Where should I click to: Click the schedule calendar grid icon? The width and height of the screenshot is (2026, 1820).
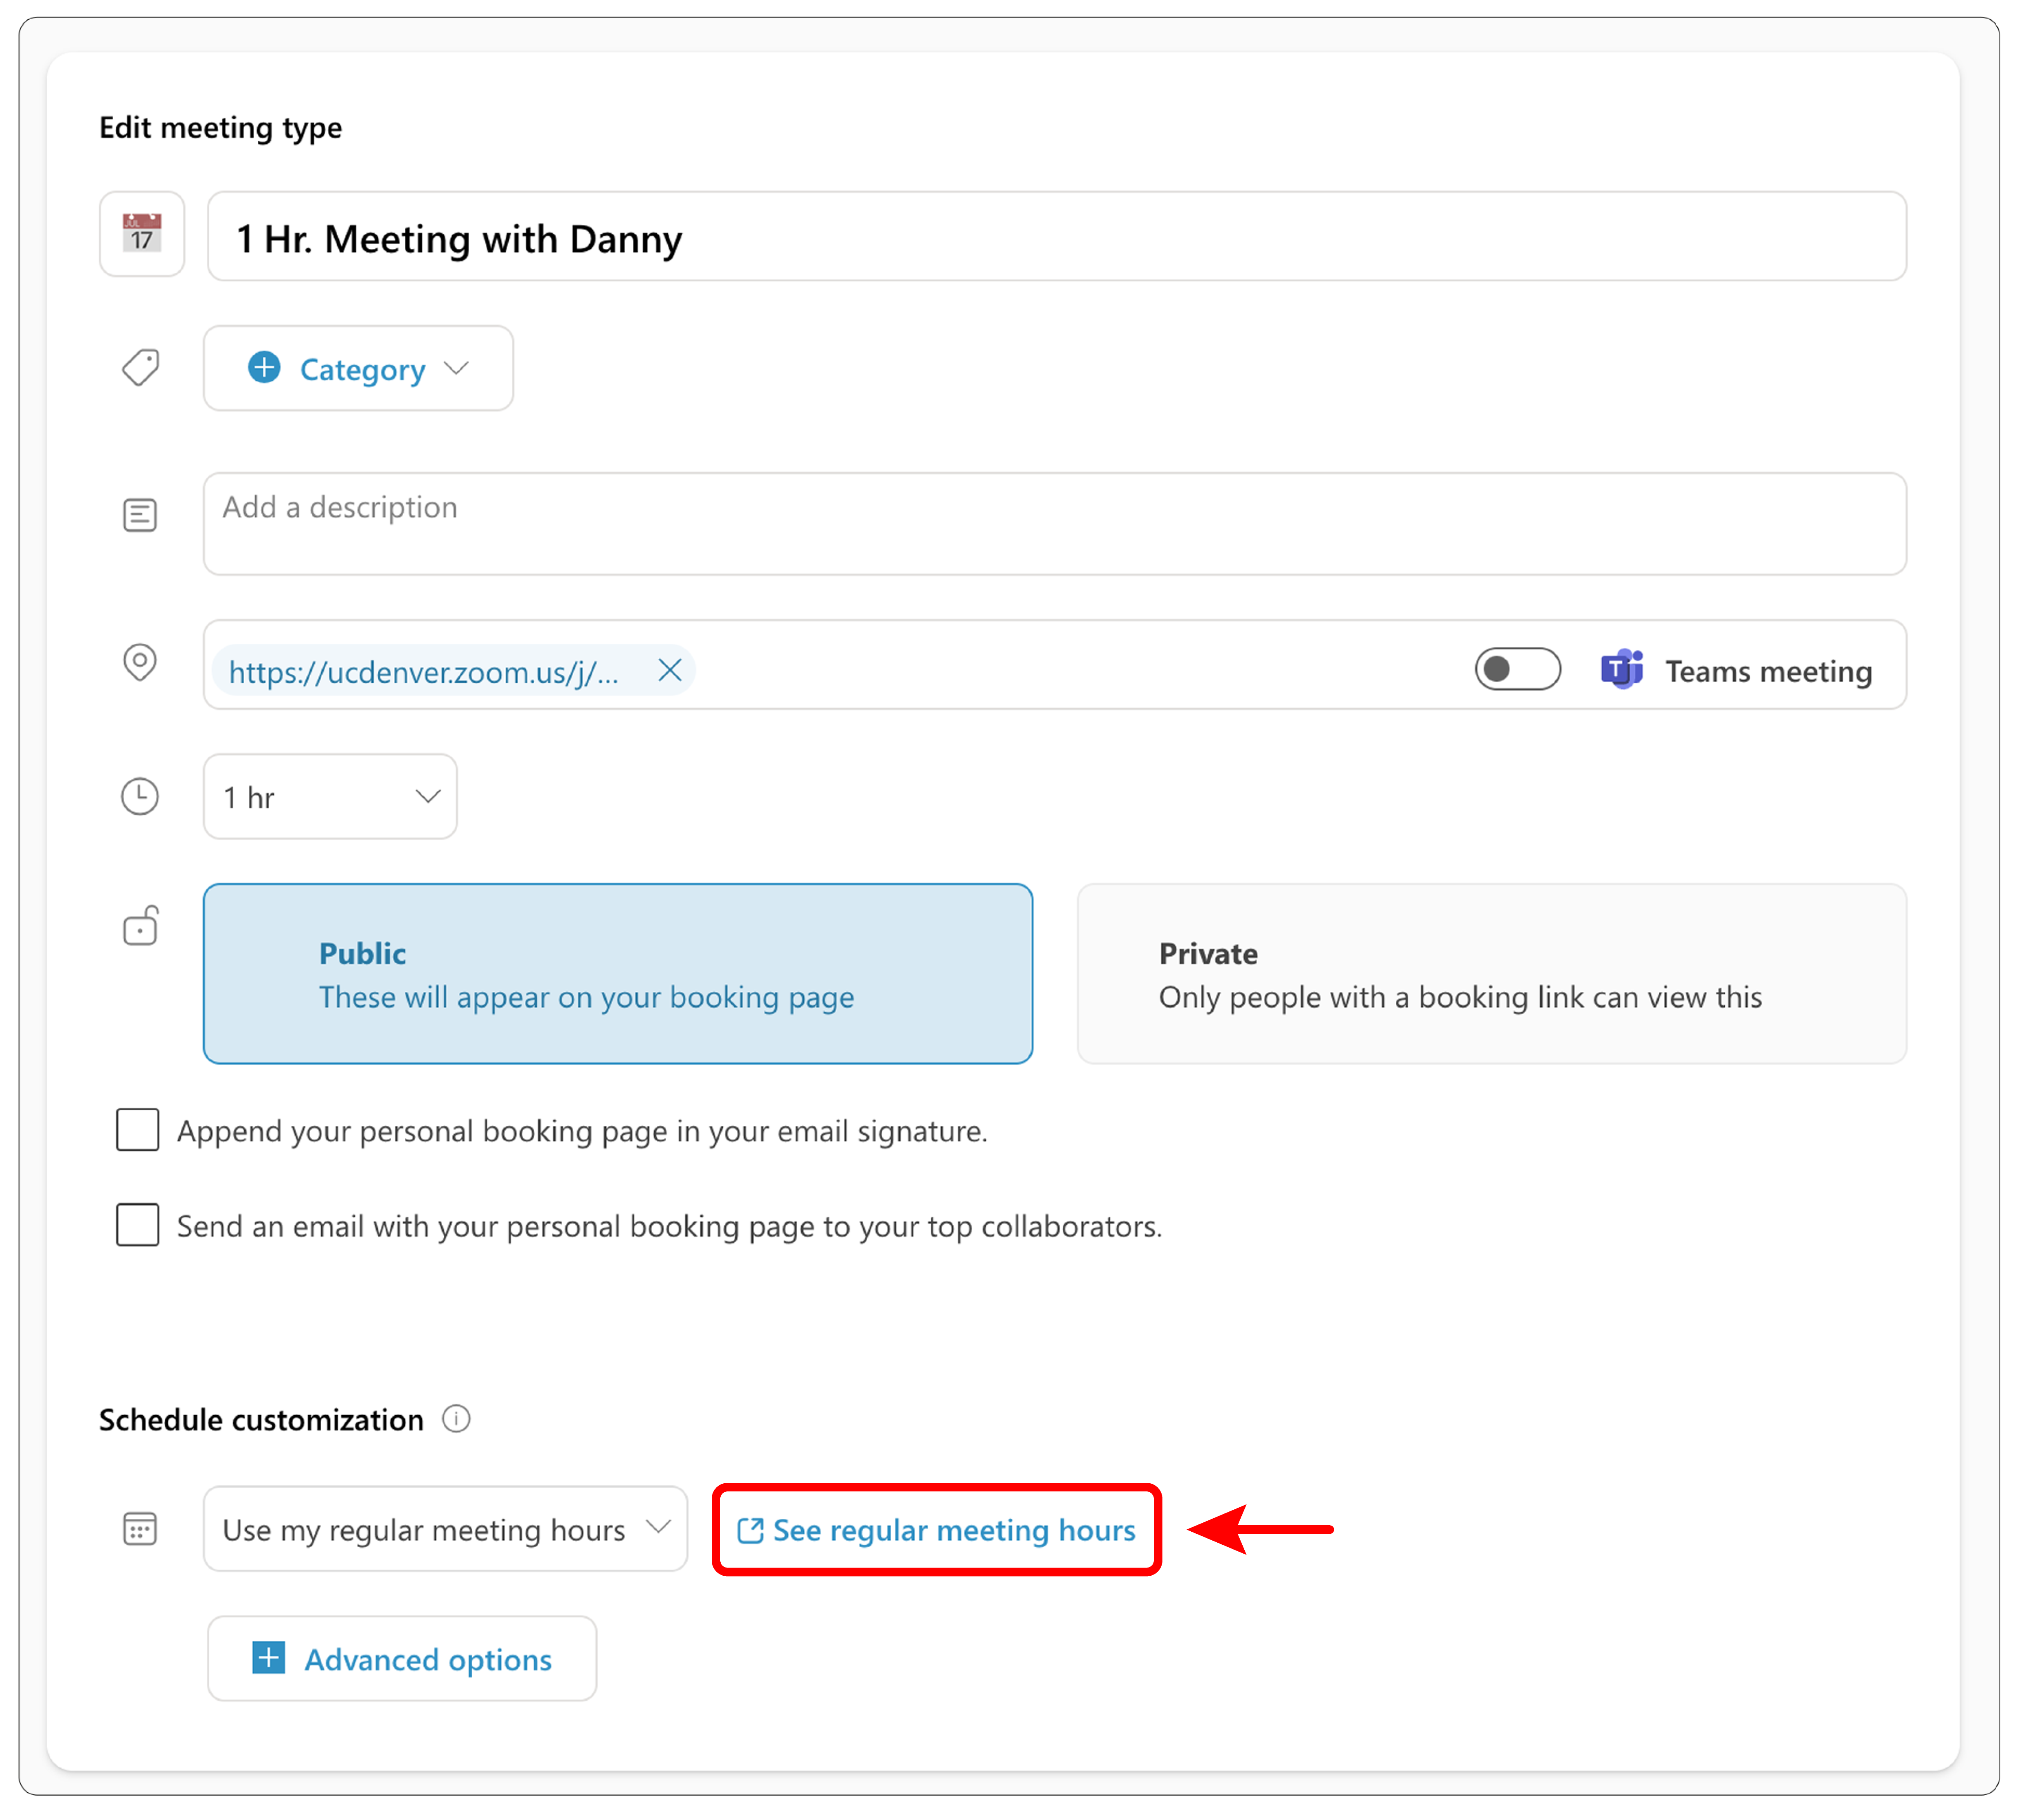[140, 1528]
